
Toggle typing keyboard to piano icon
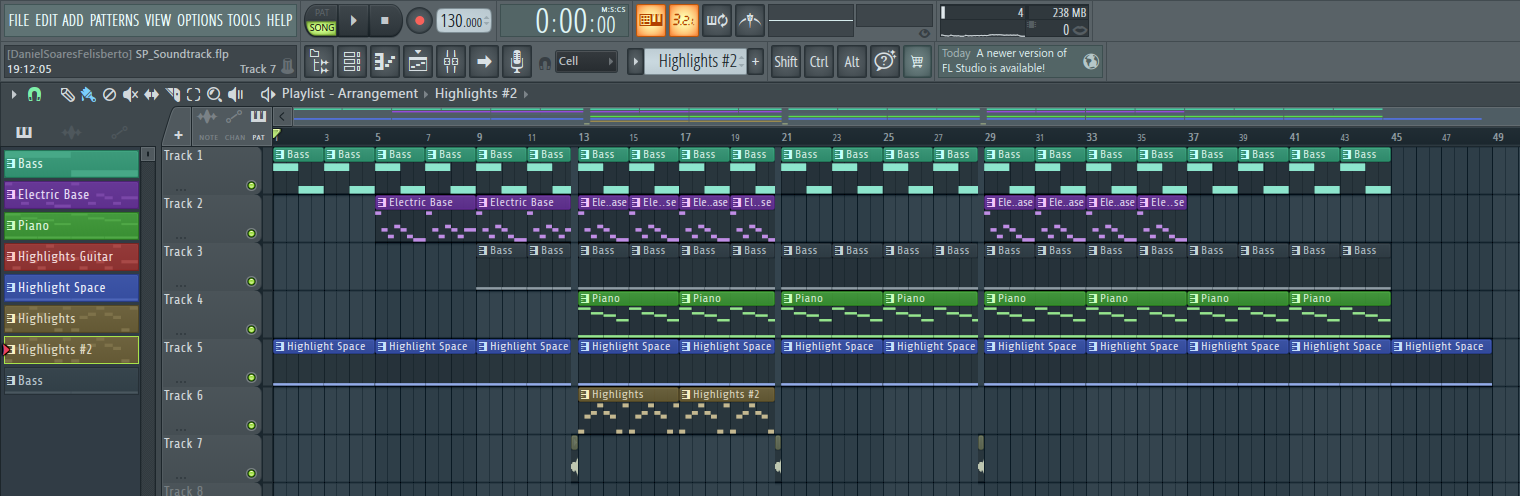[651, 20]
